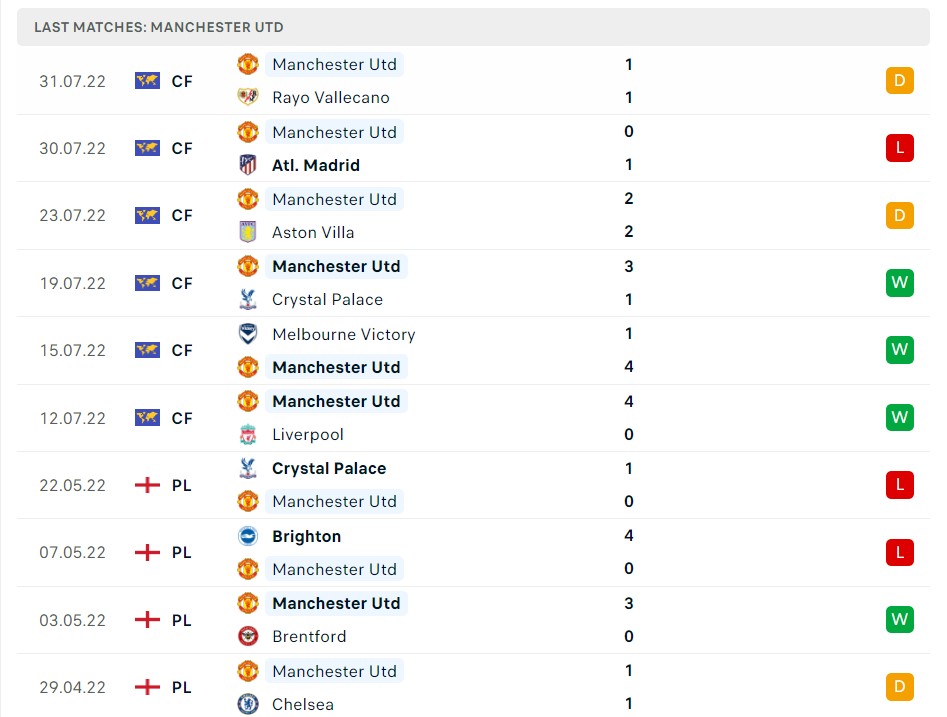
Task: Click the loss badge for 30.07.22 match
Action: click(899, 148)
